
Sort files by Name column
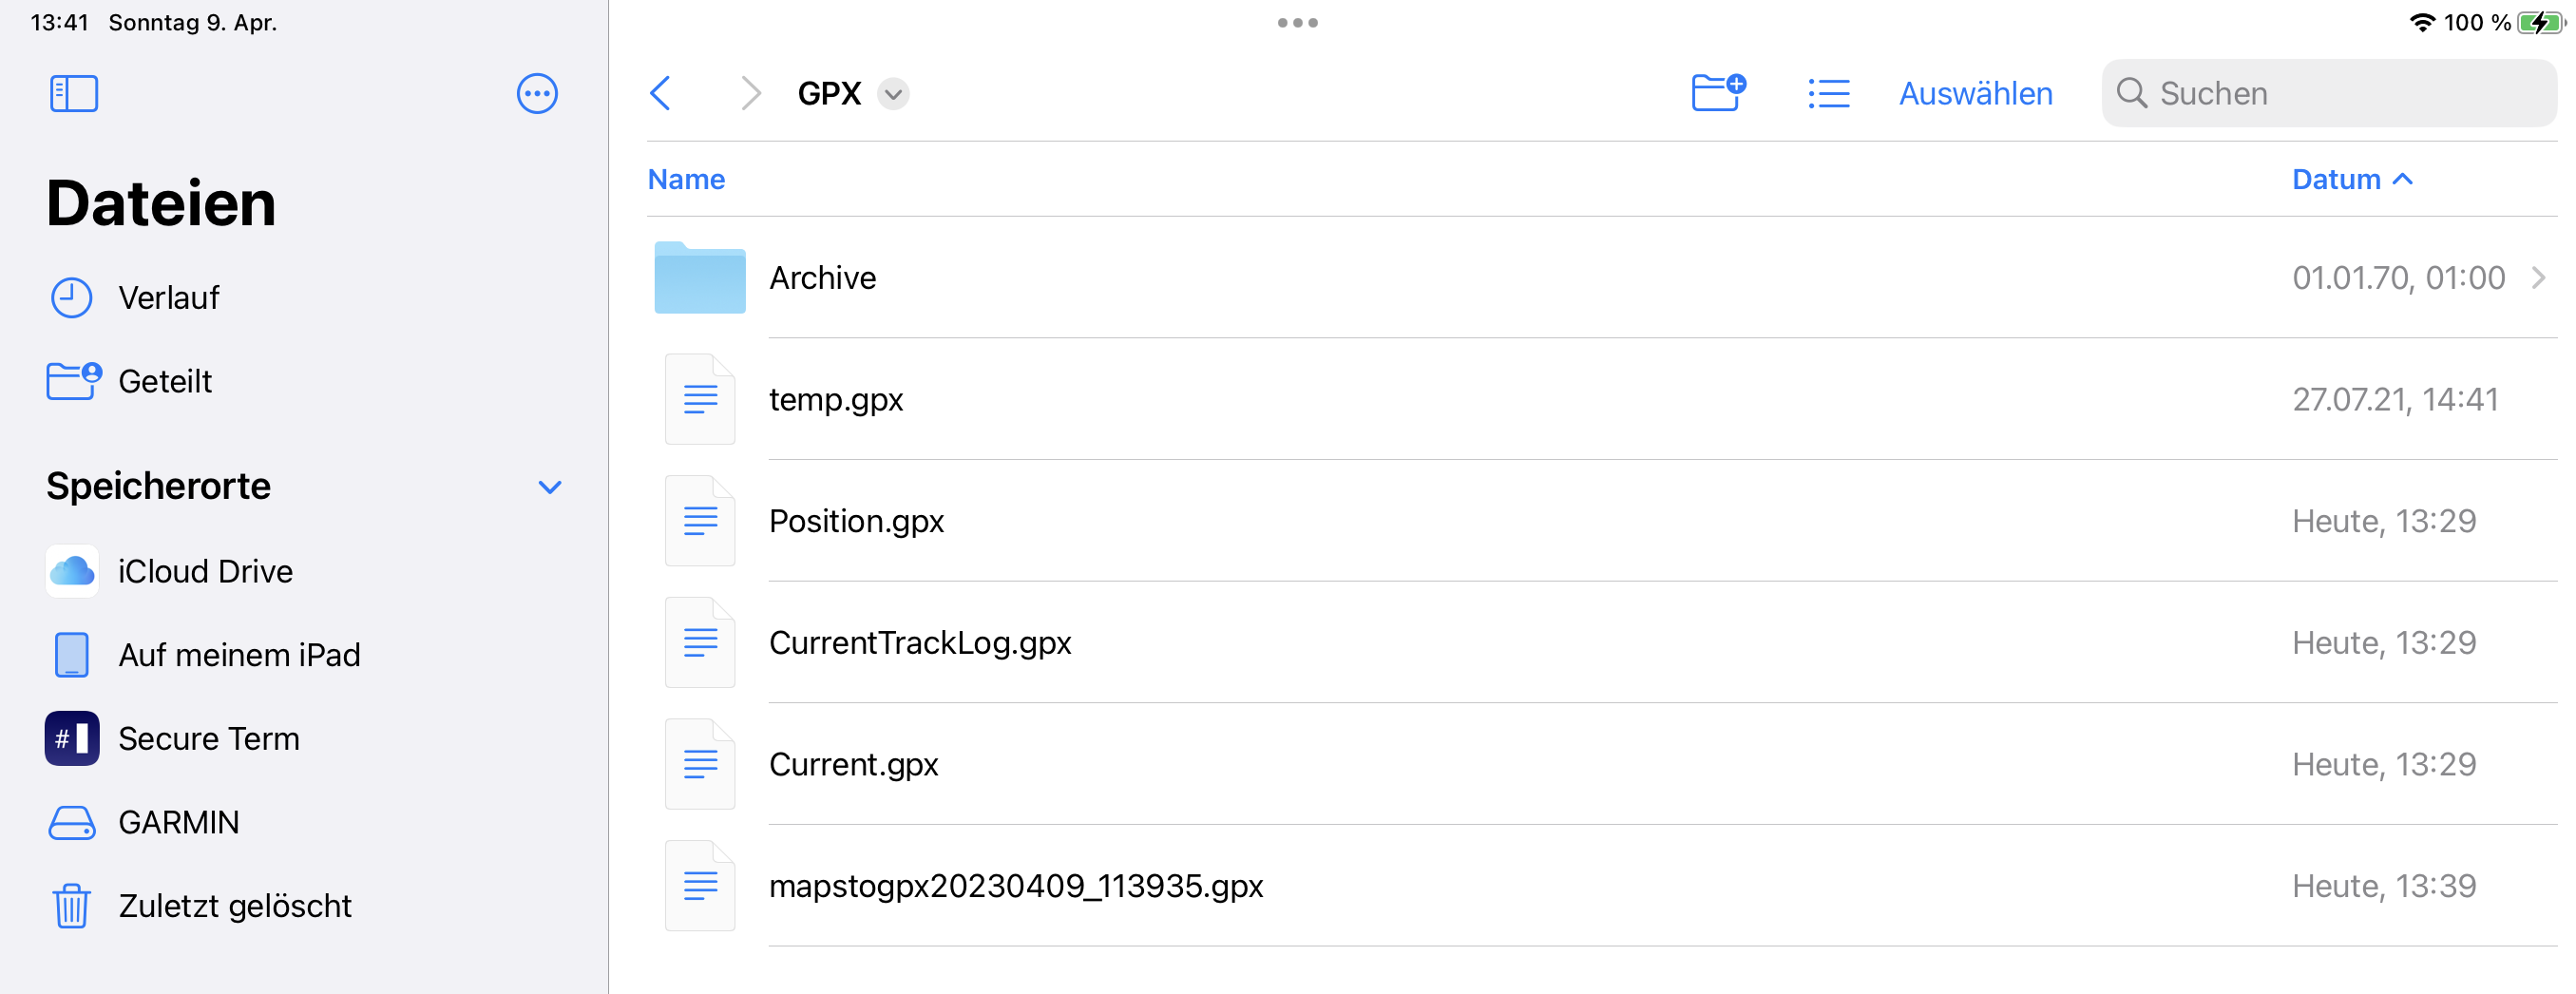coord(686,179)
